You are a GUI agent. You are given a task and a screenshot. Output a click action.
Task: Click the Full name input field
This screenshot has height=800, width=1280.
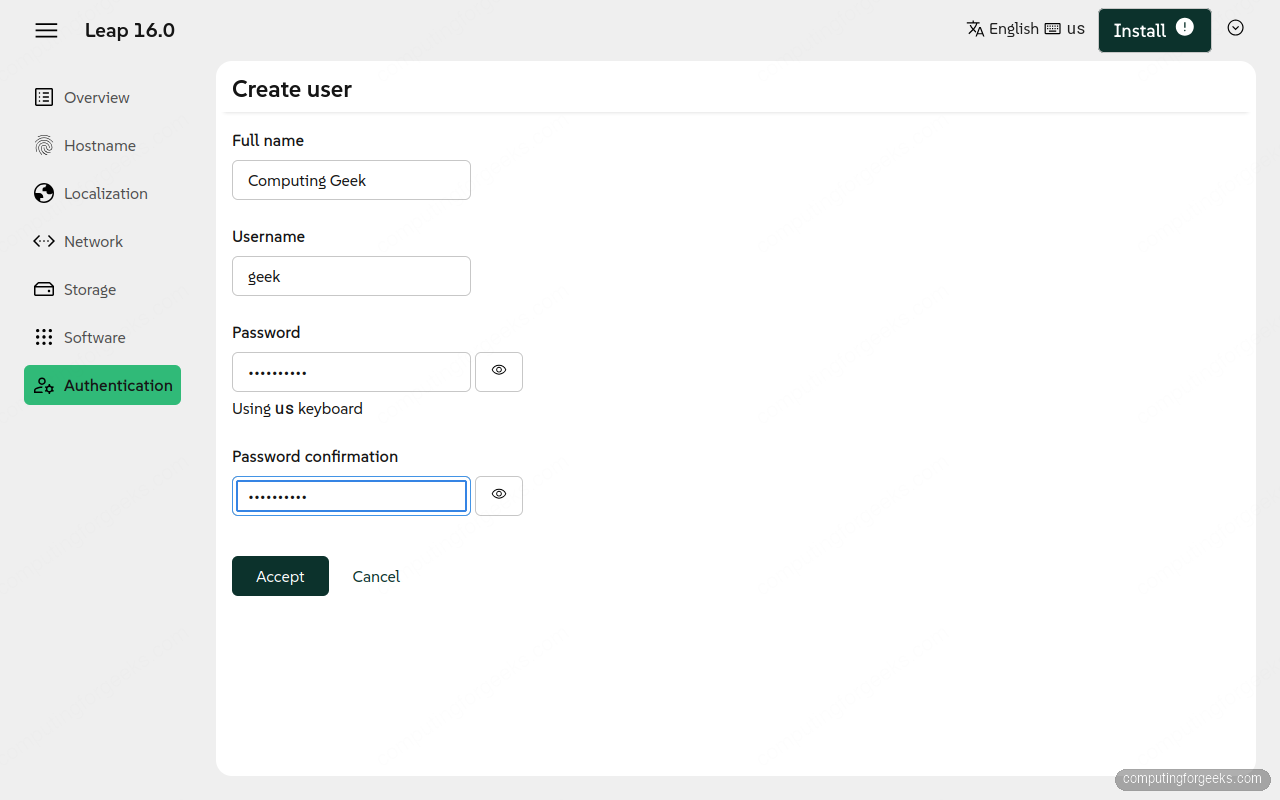click(351, 180)
